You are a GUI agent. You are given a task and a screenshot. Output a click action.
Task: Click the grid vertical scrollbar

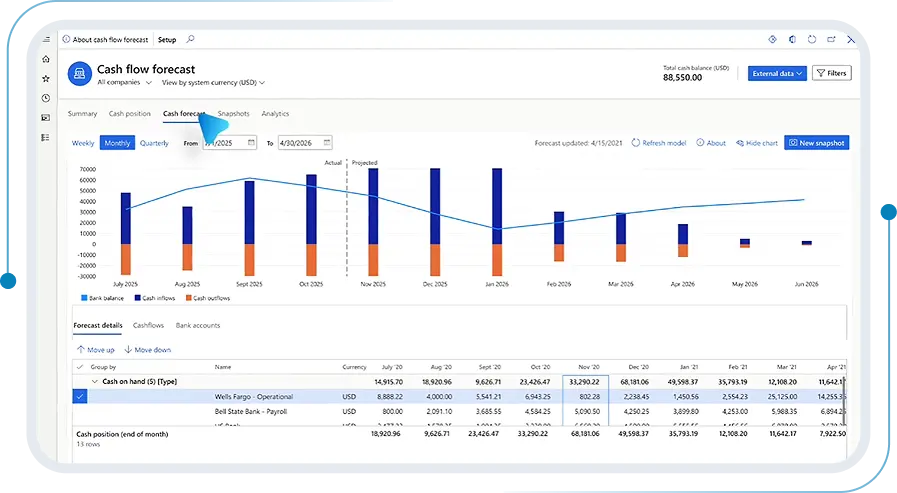[844, 400]
